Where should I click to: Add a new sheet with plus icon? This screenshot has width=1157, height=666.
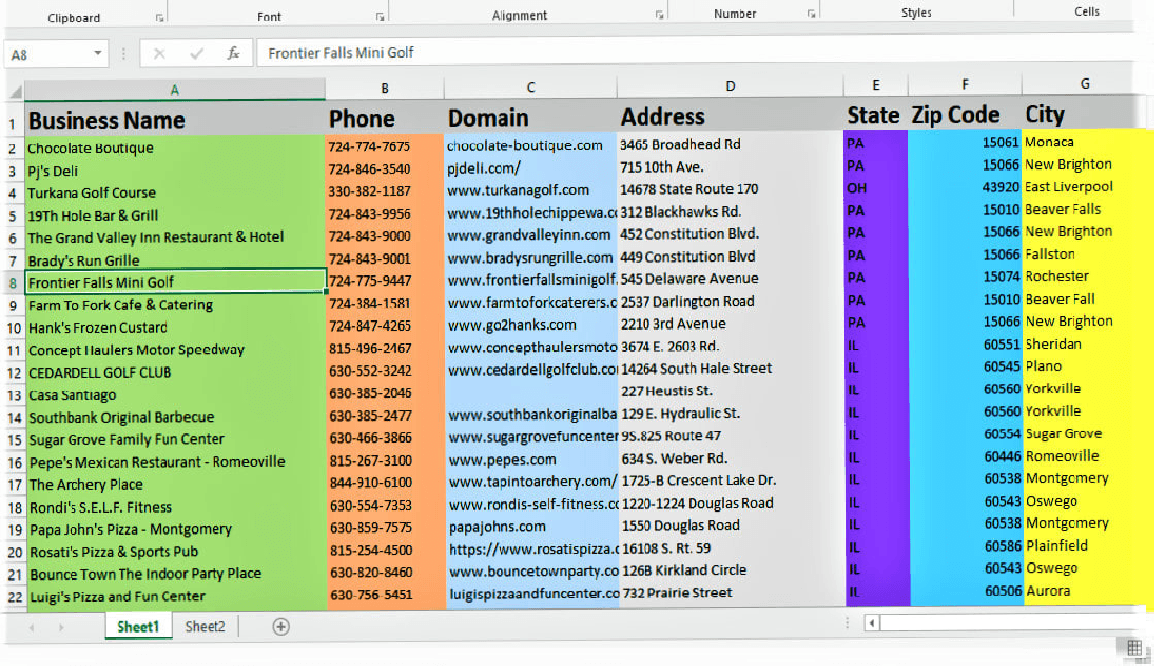coord(281,627)
